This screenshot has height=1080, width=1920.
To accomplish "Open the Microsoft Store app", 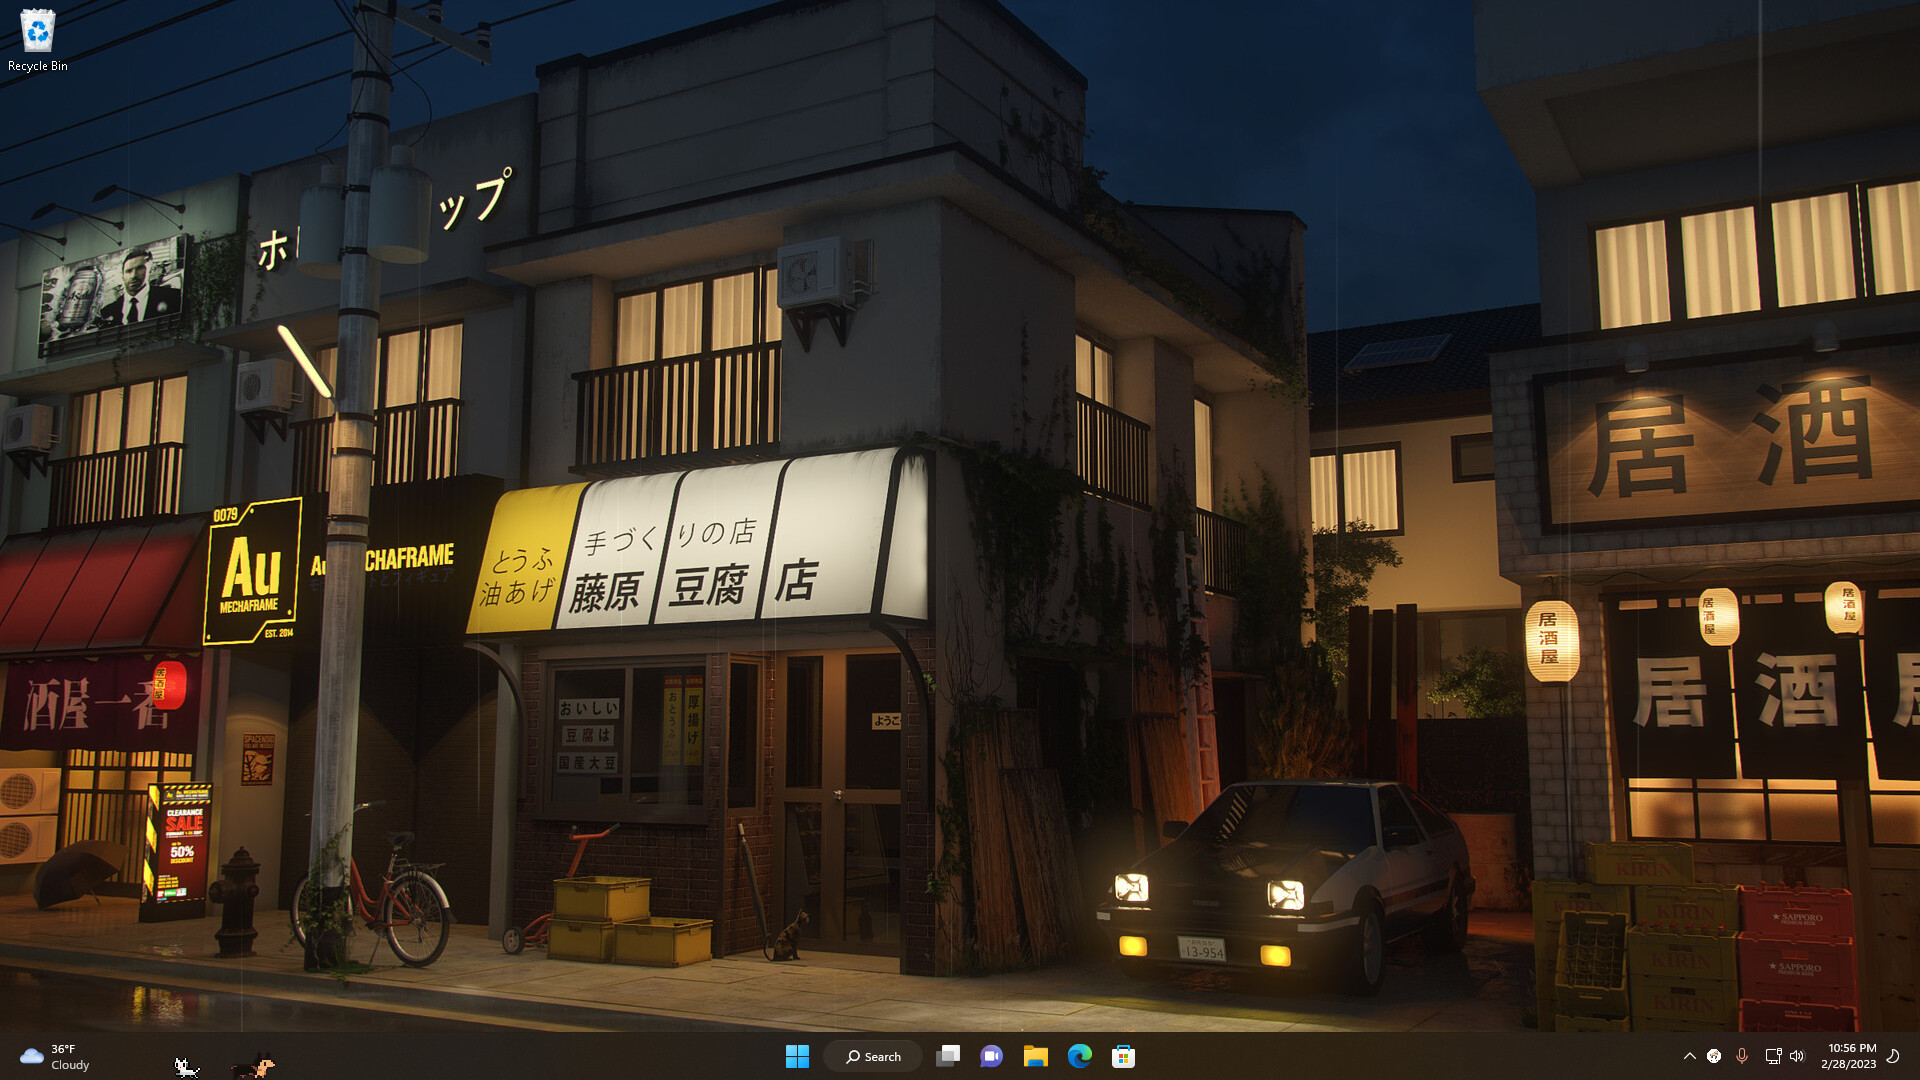I will point(1123,1056).
